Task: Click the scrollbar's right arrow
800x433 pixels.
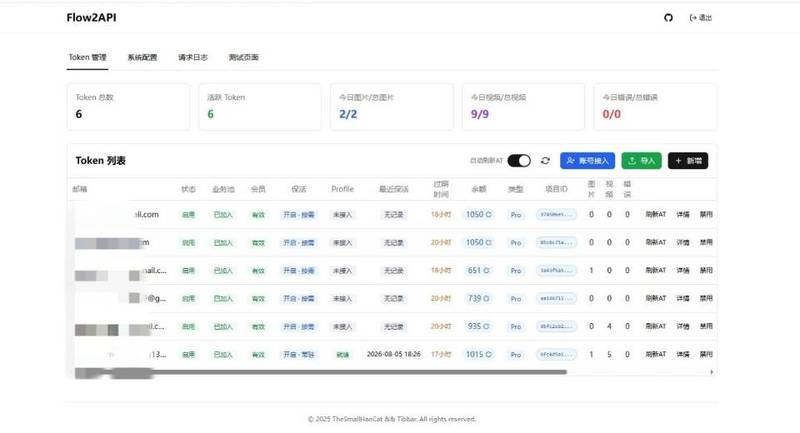Action: point(712,372)
